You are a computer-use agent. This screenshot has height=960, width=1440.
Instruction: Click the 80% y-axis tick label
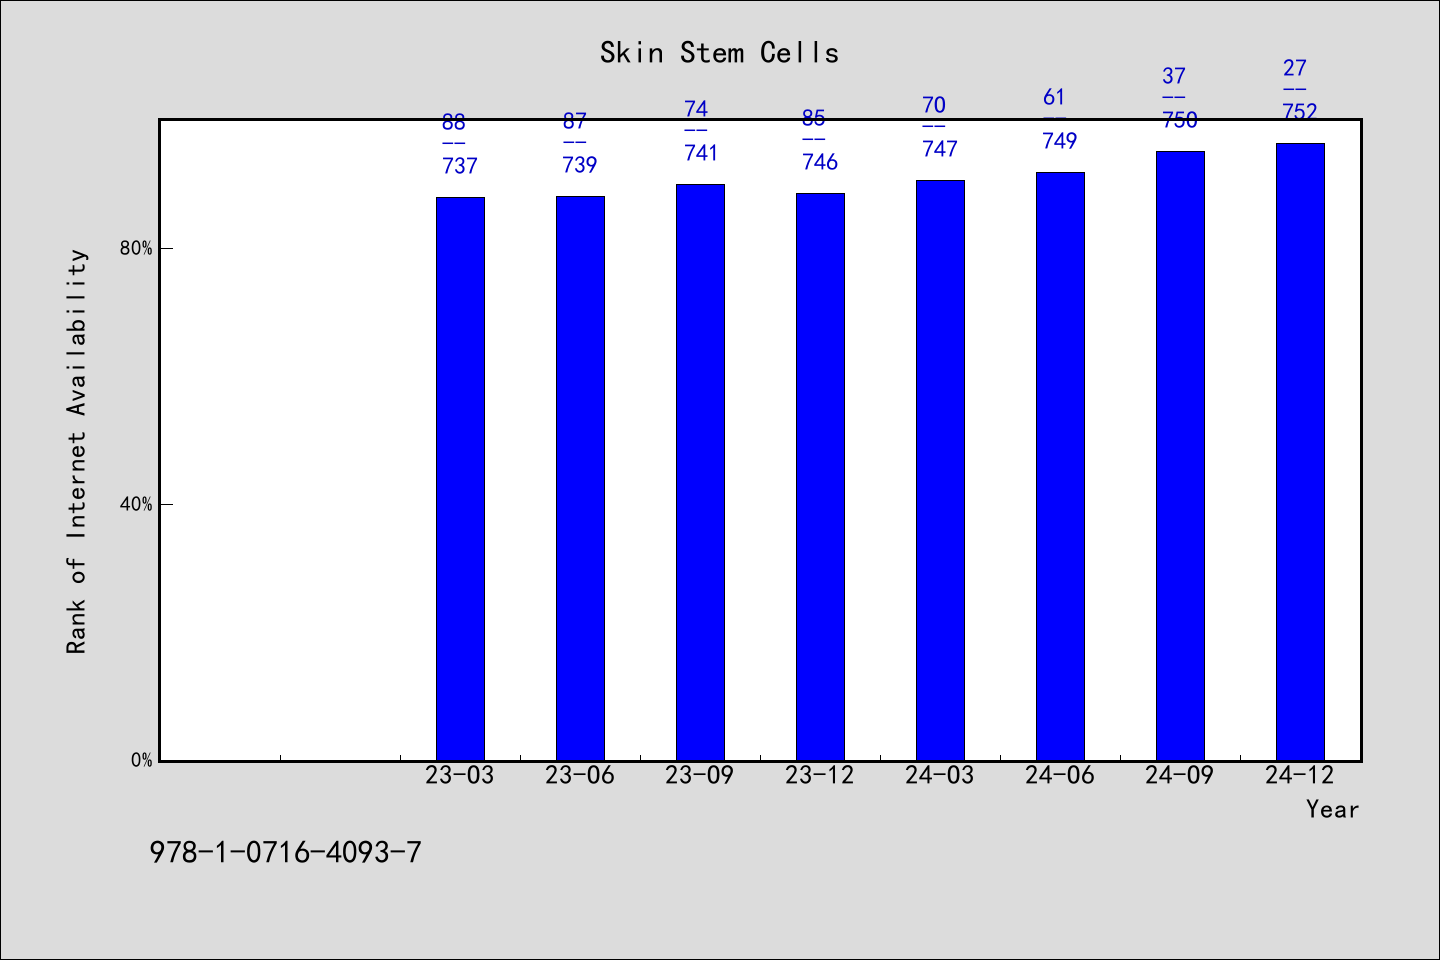(136, 248)
